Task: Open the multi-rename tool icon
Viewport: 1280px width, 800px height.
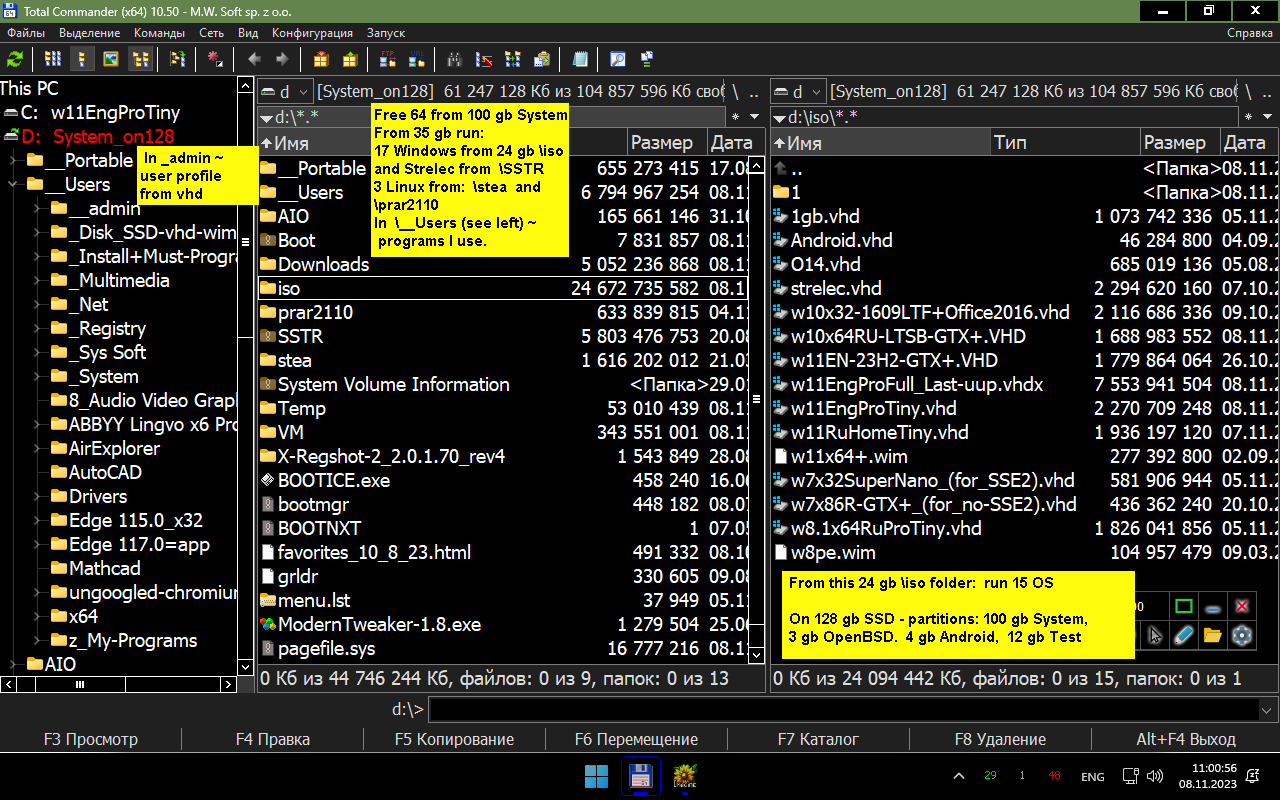Action: (484, 59)
